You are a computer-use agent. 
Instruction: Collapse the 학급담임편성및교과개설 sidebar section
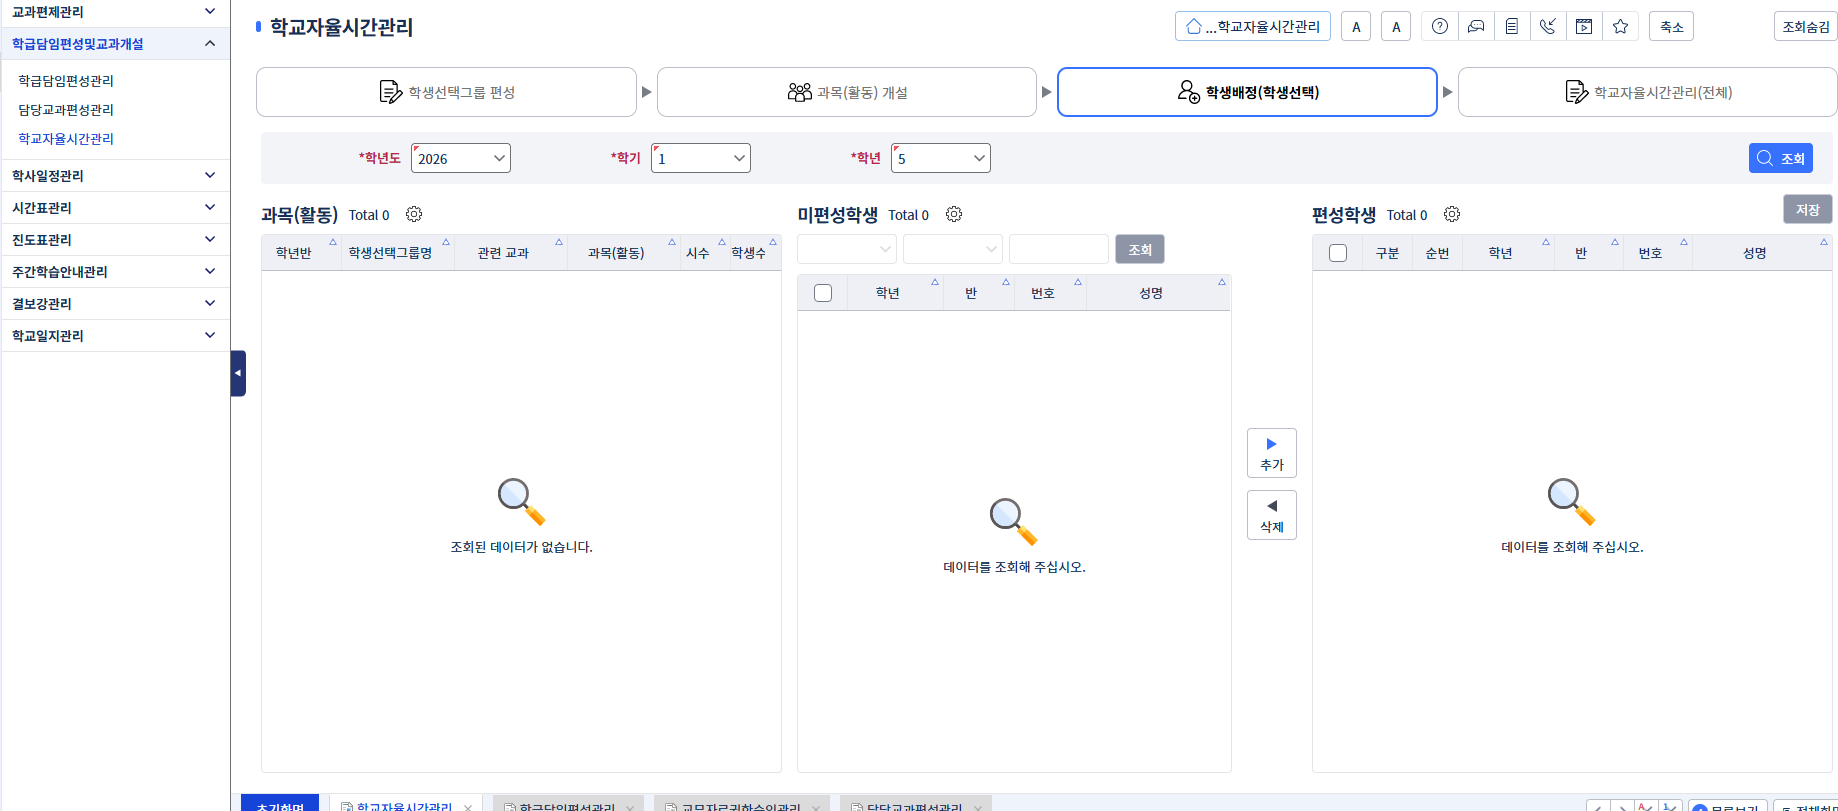pyautogui.click(x=115, y=44)
